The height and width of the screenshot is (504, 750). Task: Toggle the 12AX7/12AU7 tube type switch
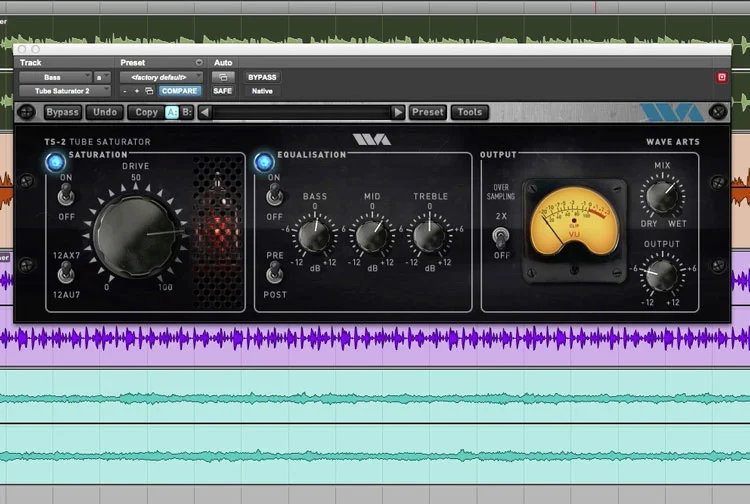click(x=66, y=274)
